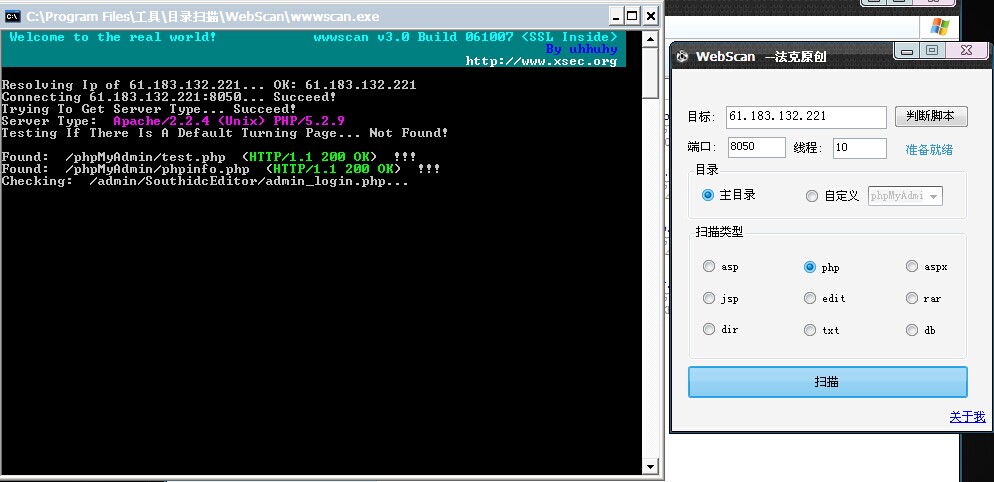Open the phpMyAdmi custom directory dropdown
This screenshot has width=994, height=482.
coord(905,196)
